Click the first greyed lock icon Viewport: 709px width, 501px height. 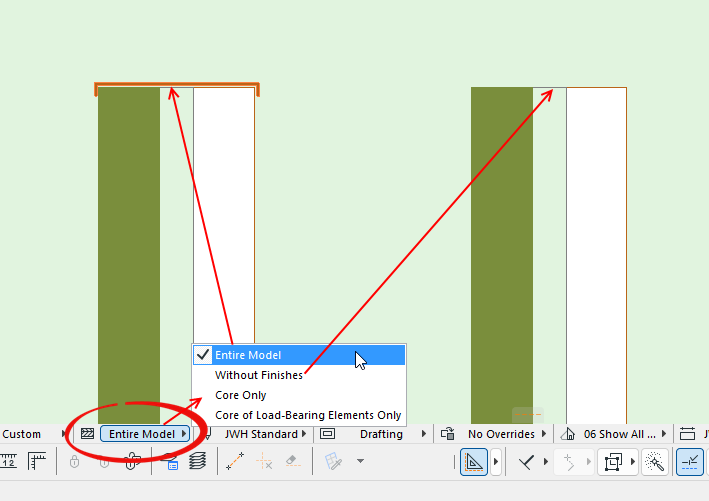[75, 462]
